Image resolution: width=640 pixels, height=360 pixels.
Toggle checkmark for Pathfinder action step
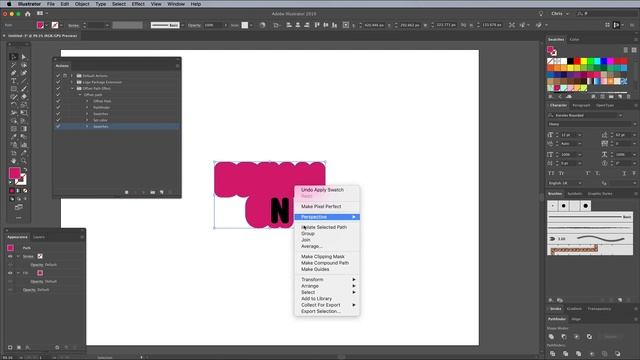point(58,107)
